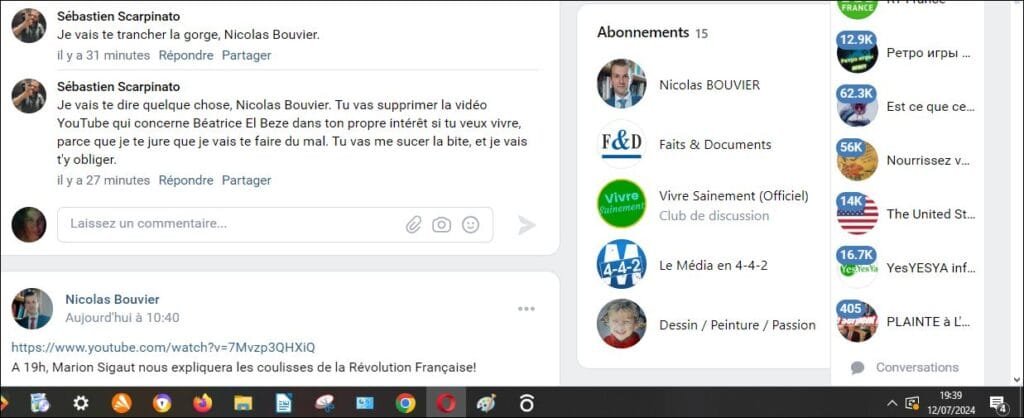Image resolution: width=1024 pixels, height=418 pixels.
Task: Click the 'Abonnements' section header
Action: [x=643, y=32]
